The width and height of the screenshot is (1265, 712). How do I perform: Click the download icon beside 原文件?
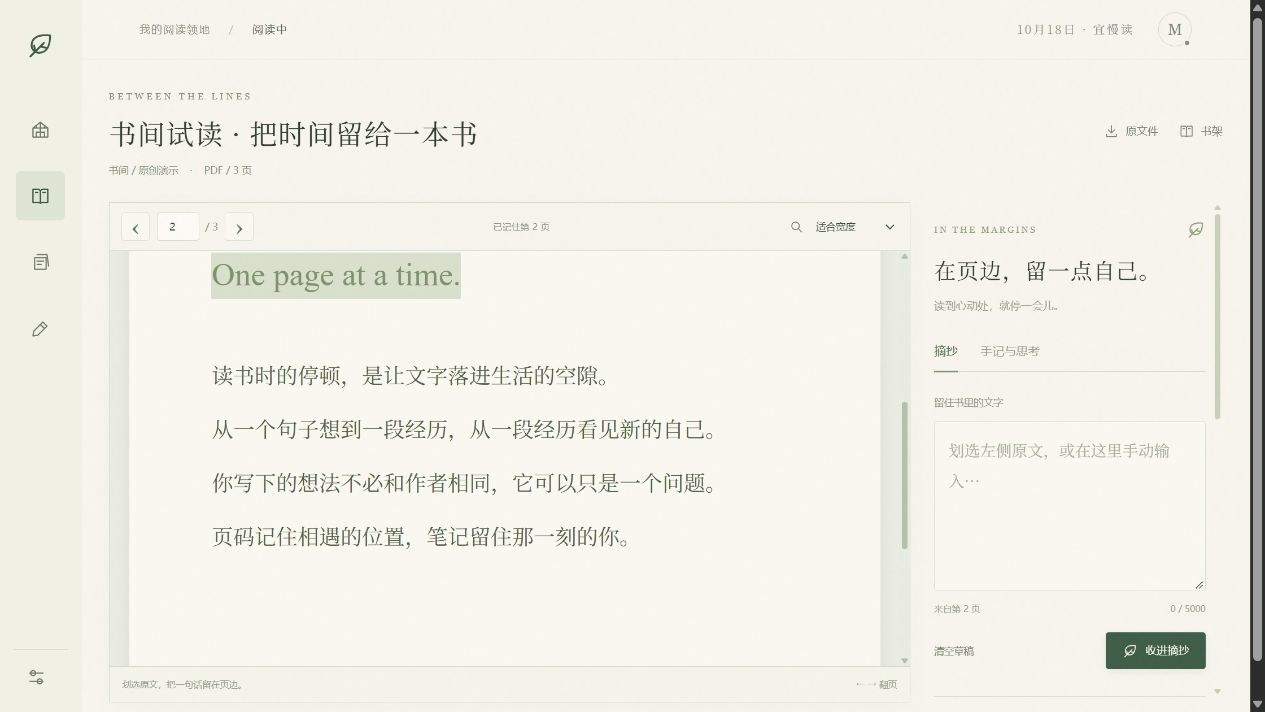1111,131
